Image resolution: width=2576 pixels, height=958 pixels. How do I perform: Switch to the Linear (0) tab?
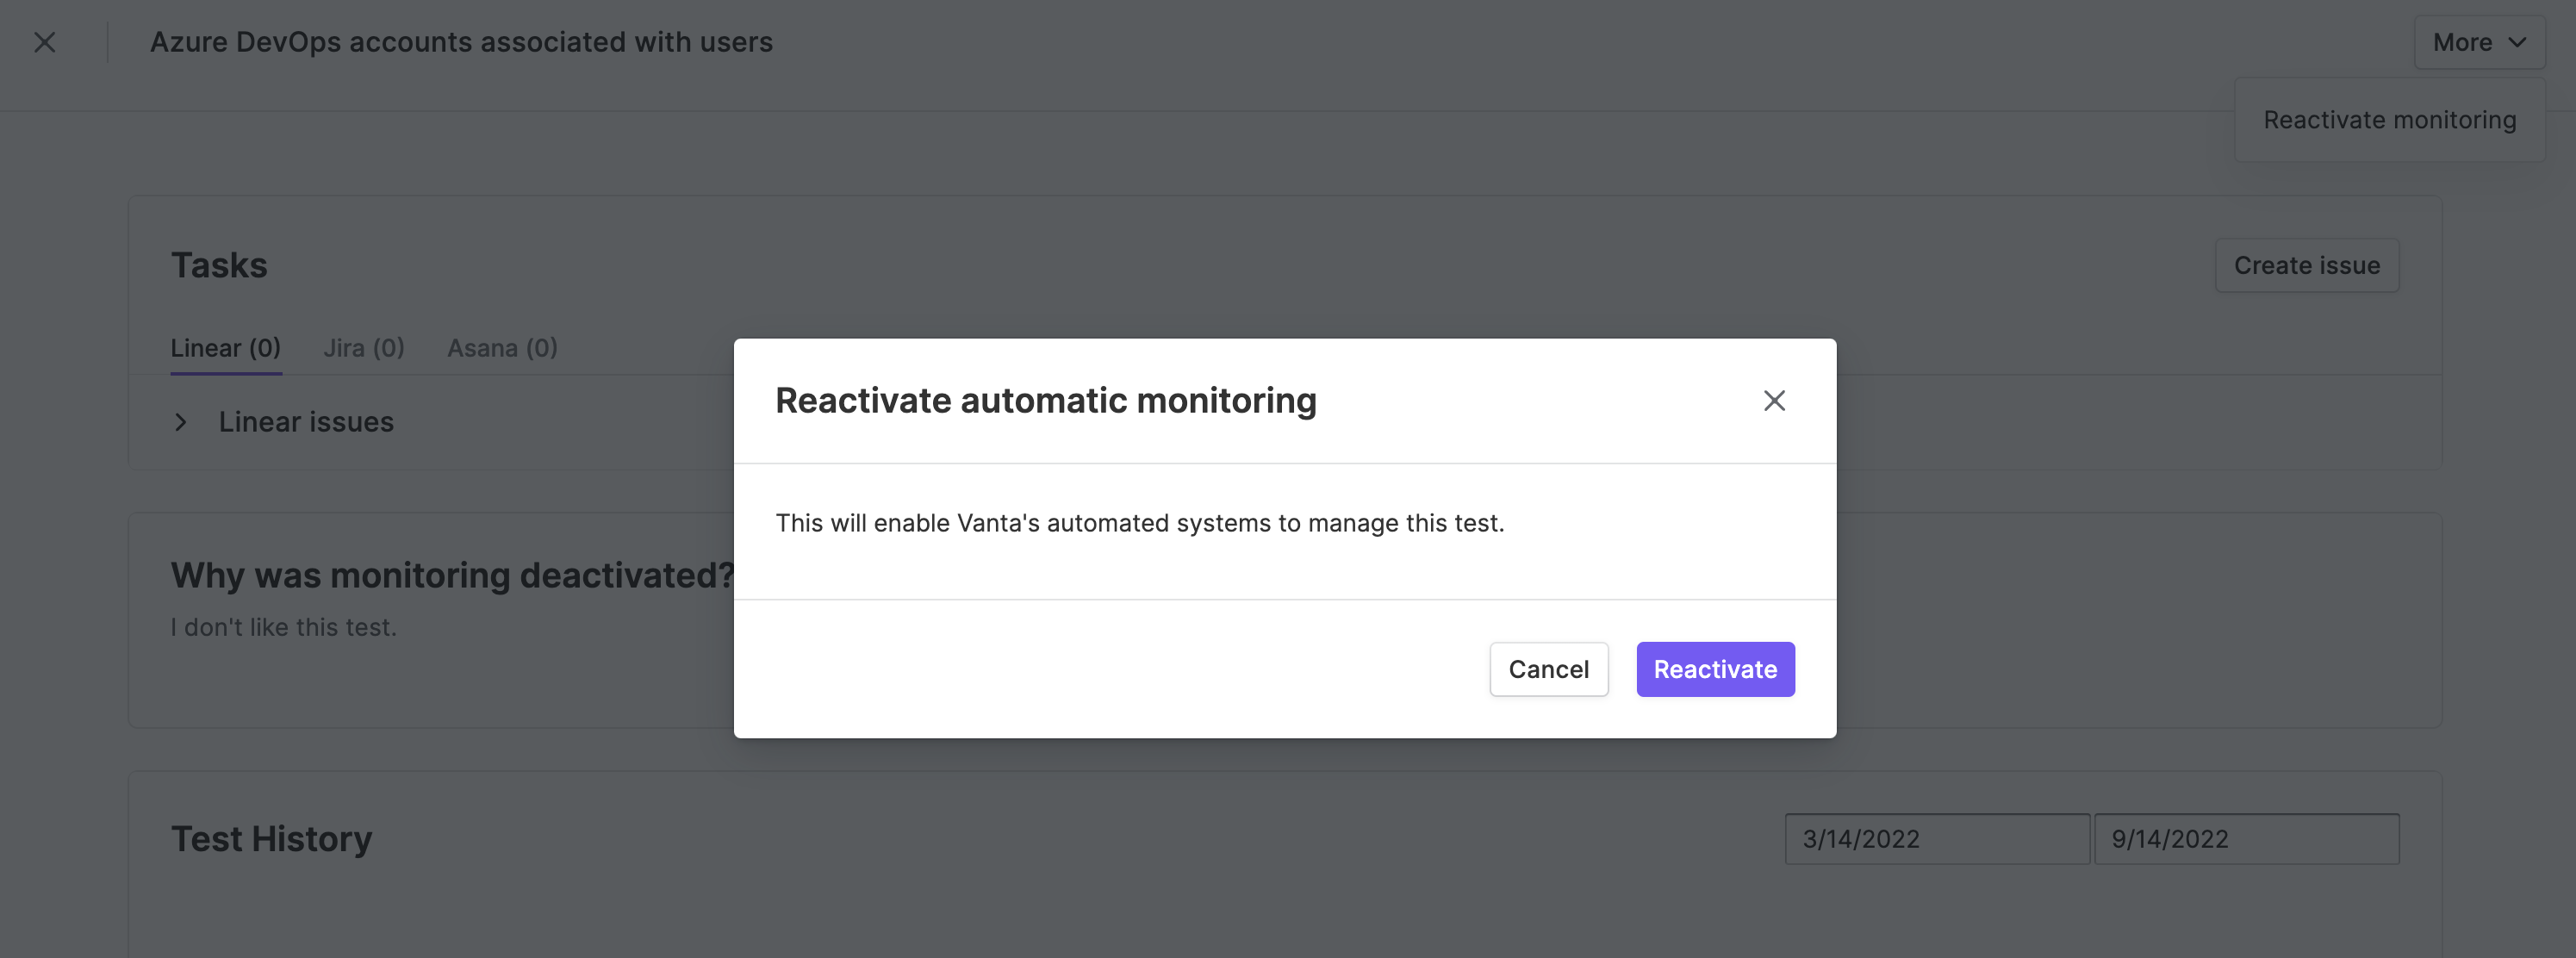[x=225, y=348]
